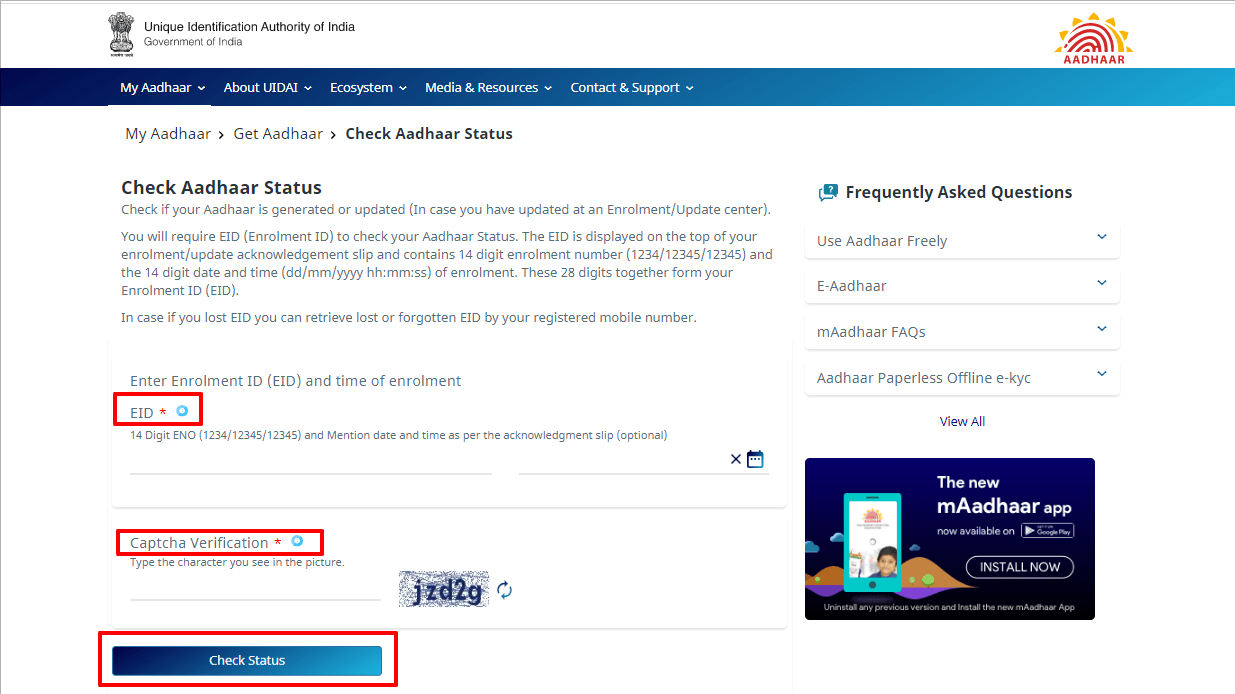Go to My Aadhaar breadcrumb

click(168, 134)
